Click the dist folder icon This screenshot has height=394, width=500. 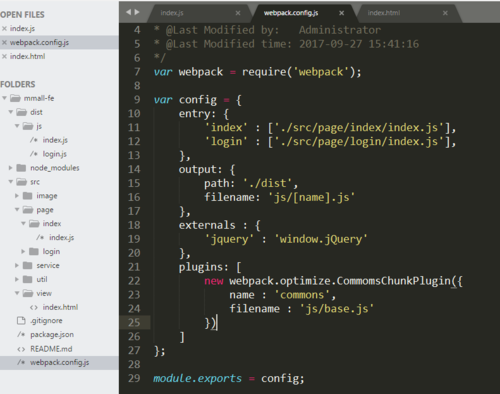click(22, 112)
